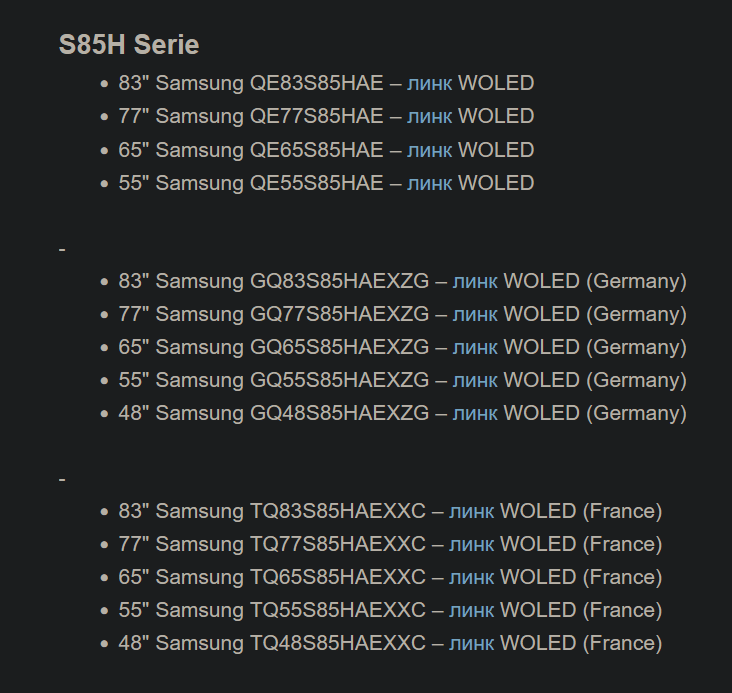Viewport: 732px width, 693px height.
Task: Click the model text QE83S85HAE
Action: [316, 84]
